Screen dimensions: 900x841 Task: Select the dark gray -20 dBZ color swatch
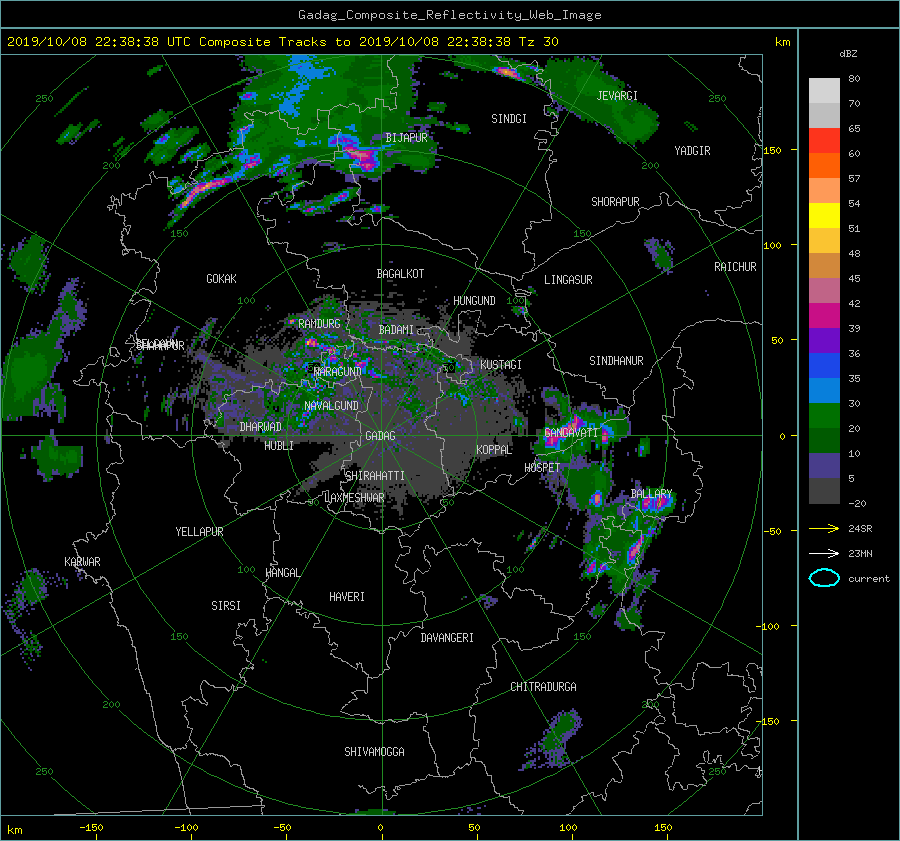824,491
